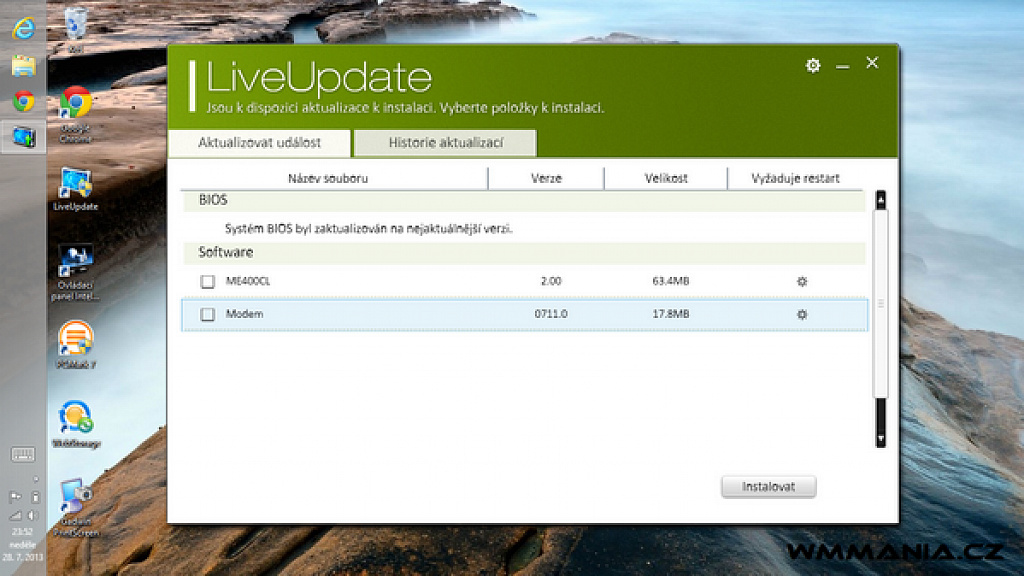The width and height of the screenshot is (1024, 576).
Task: Click version 2.00 in ME400CL row
Action: point(551,281)
